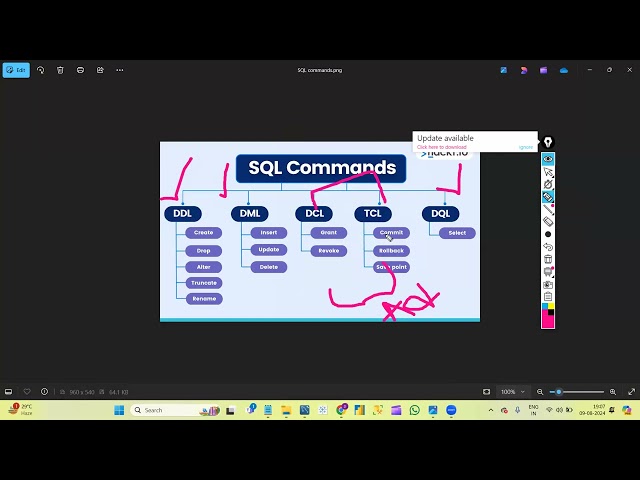Toggle ink visibility with the eye icon
Image resolution: width=640 pixels, height=480 pixels.
(548, 159)
